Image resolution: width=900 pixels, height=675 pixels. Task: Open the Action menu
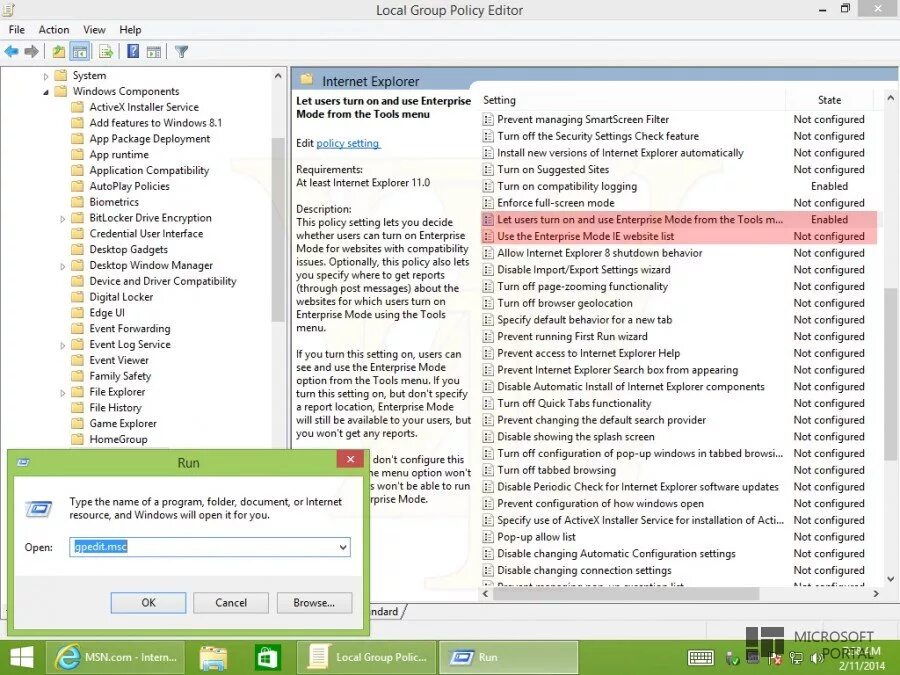tap(54, 30)
